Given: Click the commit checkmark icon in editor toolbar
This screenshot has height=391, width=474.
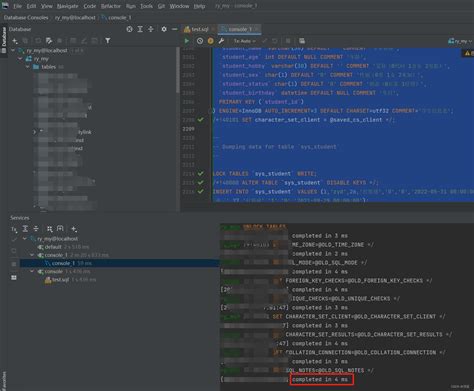Looking at the screenshot, I should (264, 41).
